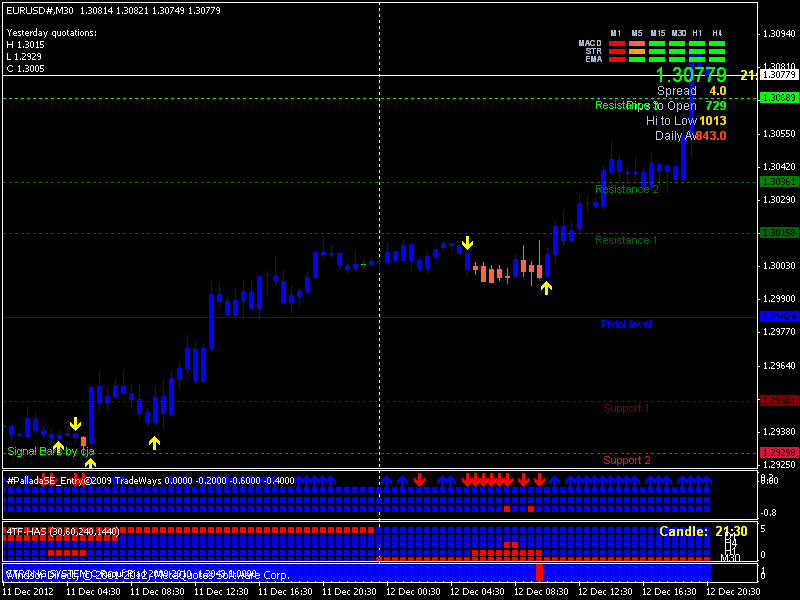
Task: Select the EMA H4 green signal bar
Action: click(716, 59)
